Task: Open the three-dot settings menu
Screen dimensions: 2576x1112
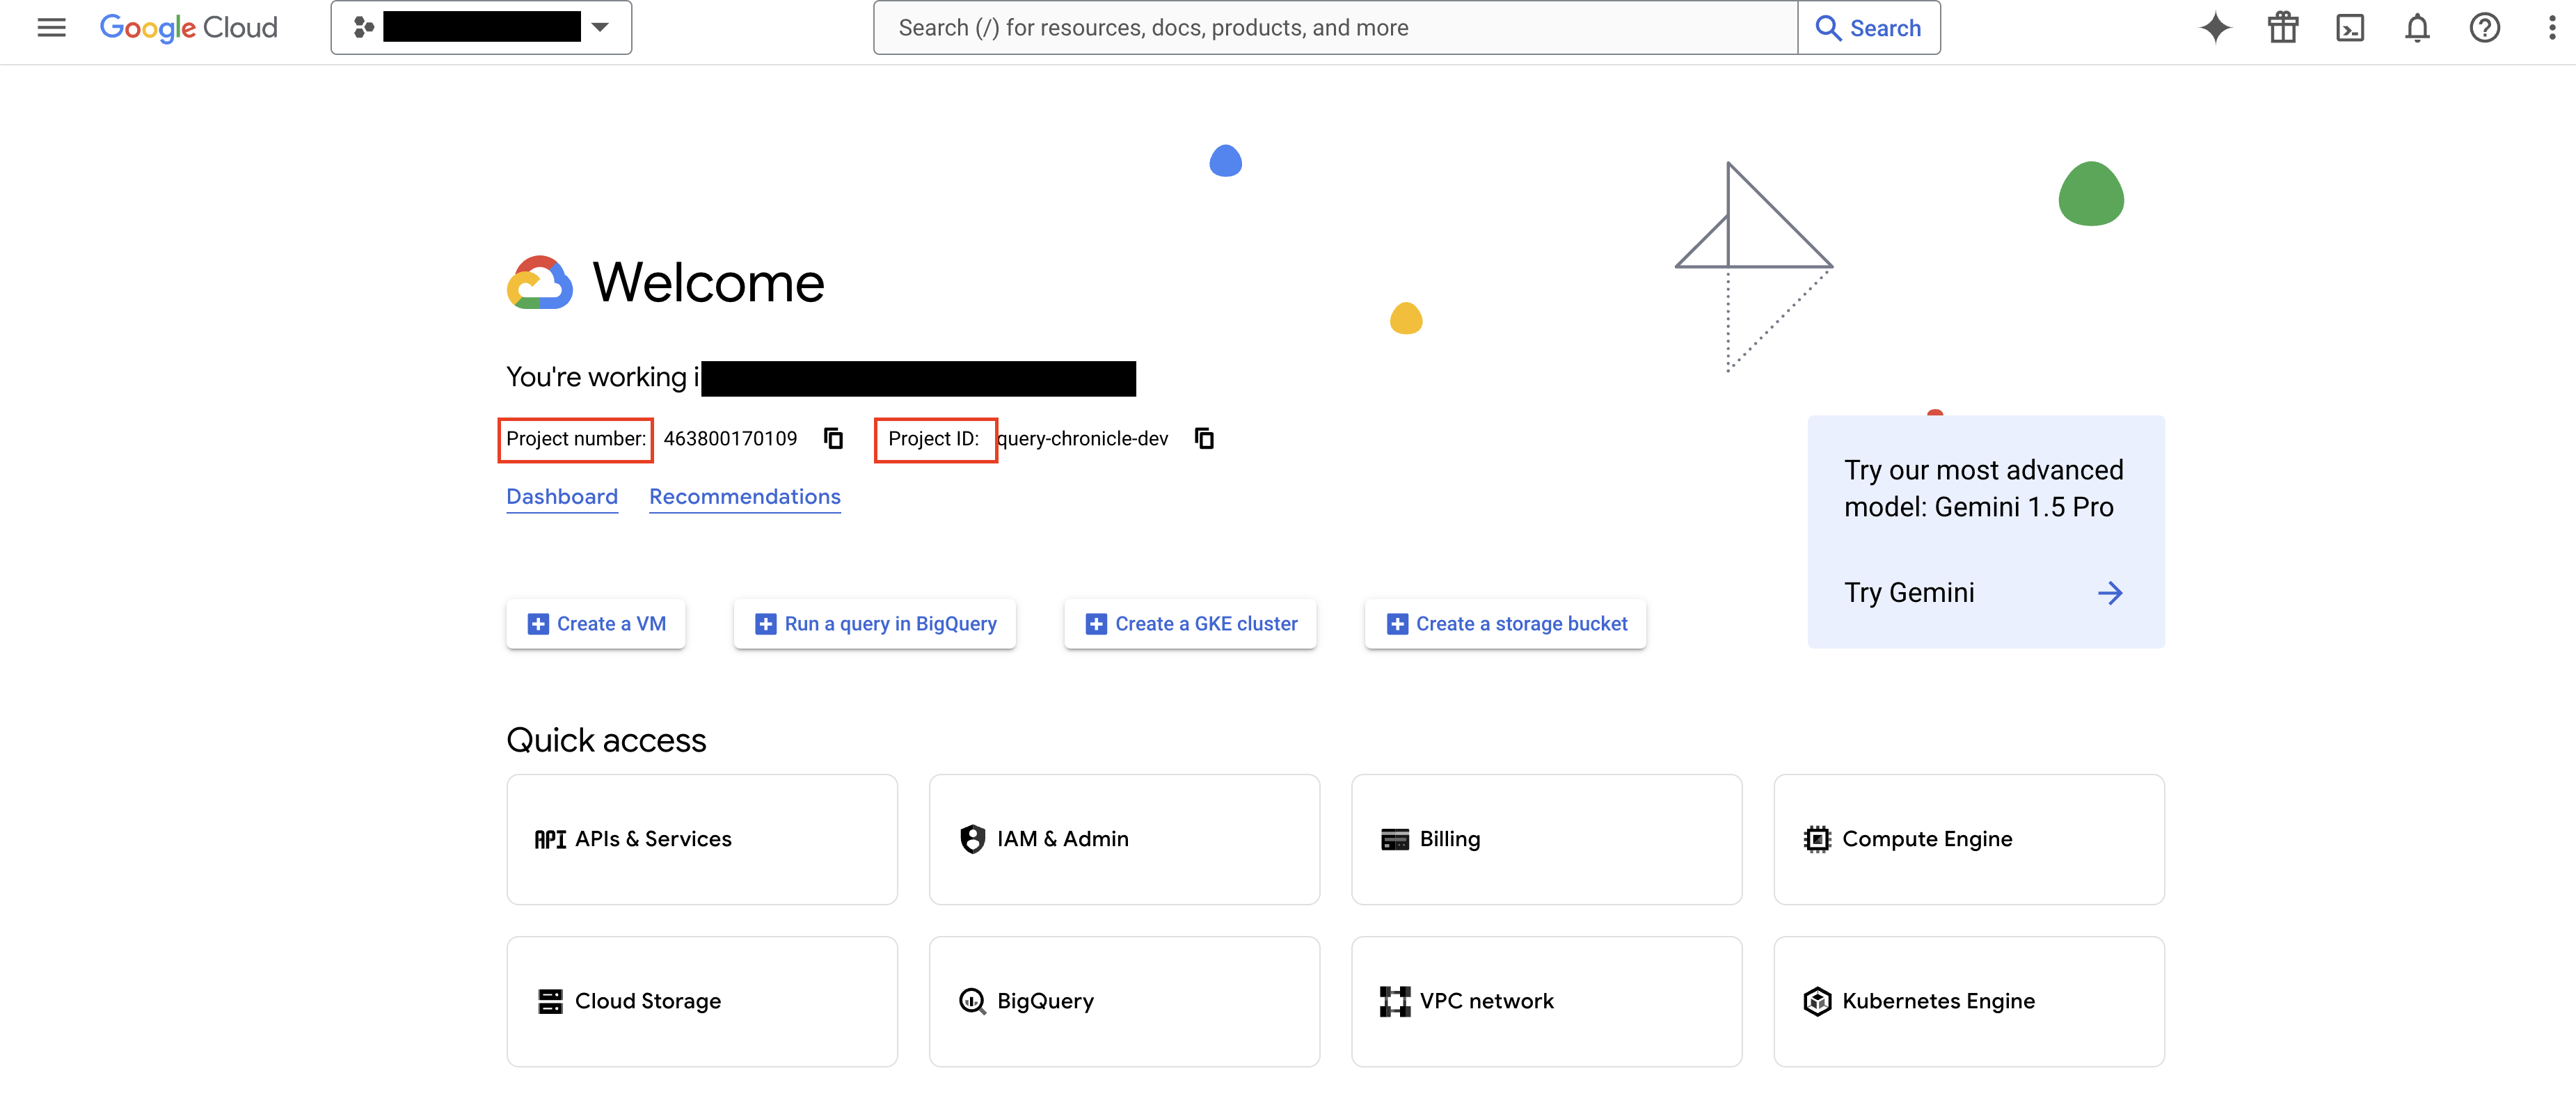Action: coord(2551,28)
